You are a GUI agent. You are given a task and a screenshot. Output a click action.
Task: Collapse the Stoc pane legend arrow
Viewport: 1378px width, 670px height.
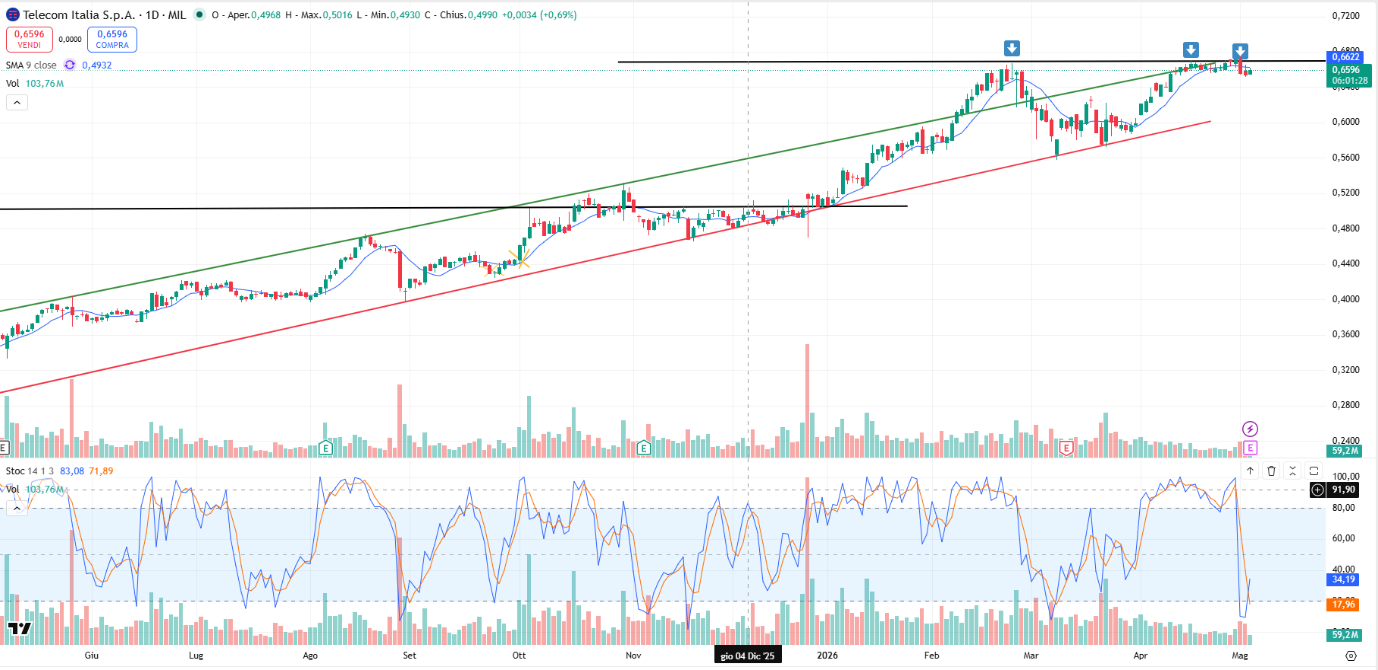15,508
